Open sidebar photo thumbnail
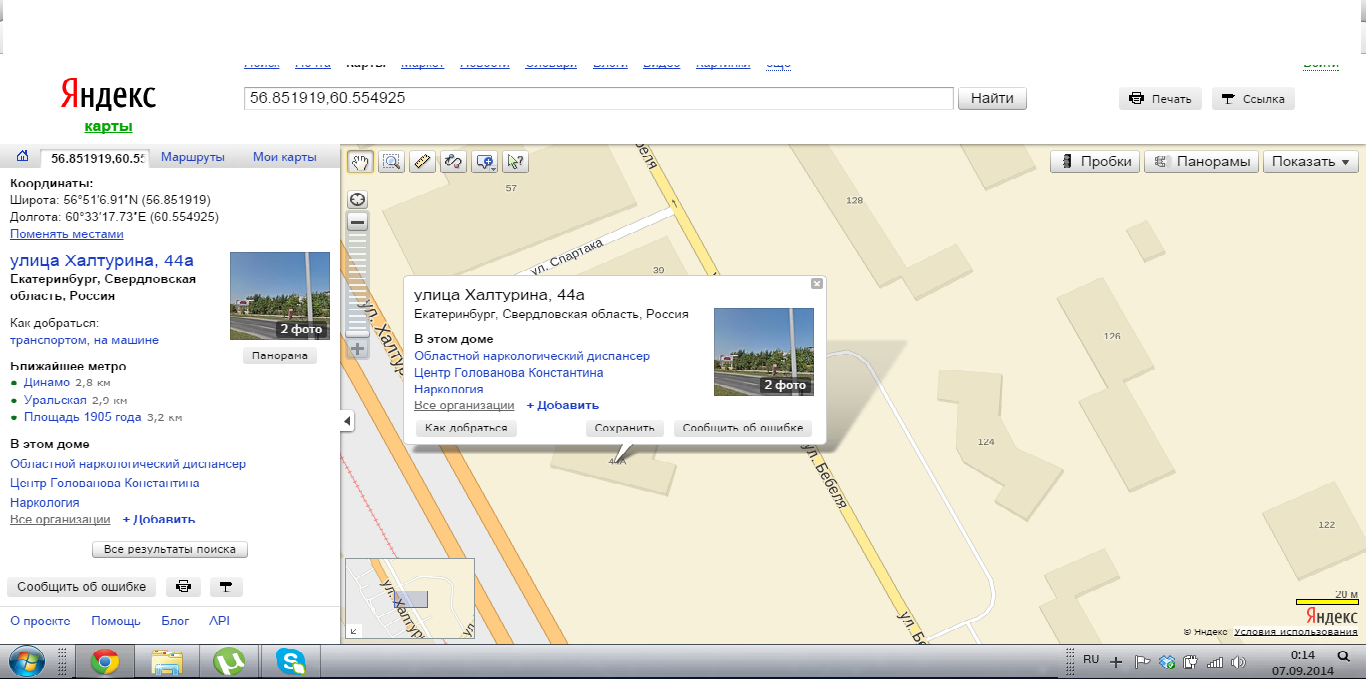Viewport: 1366px width, 679px height. coord(280,296)
